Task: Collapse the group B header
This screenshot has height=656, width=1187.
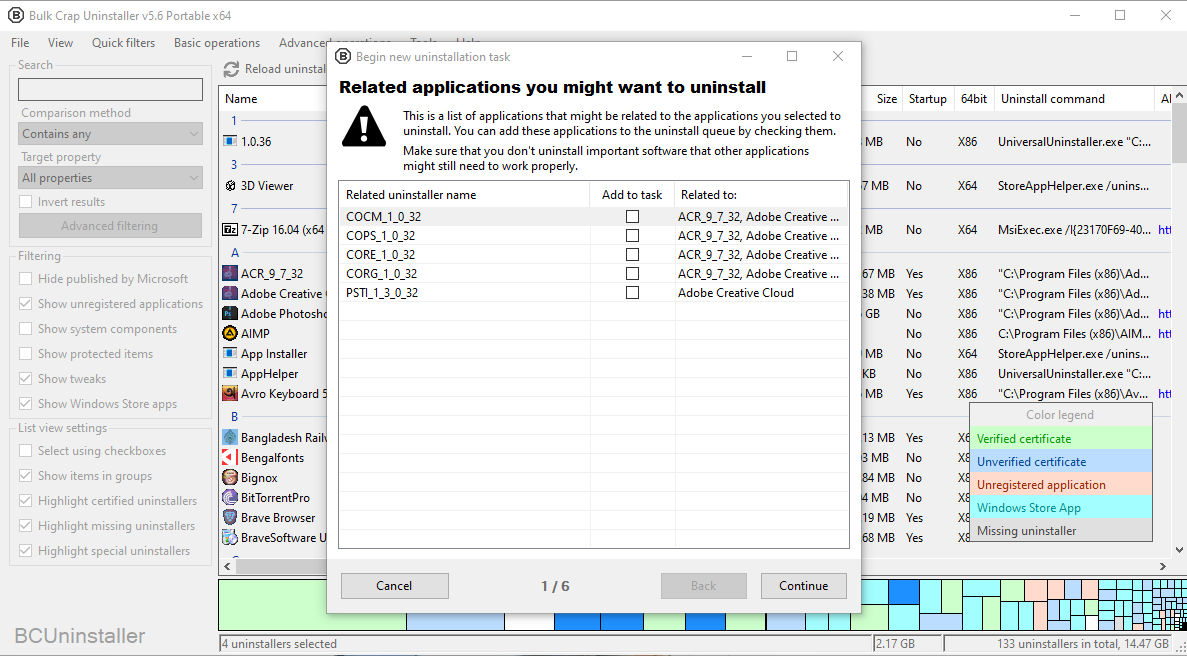Action: tap(235, 417)
